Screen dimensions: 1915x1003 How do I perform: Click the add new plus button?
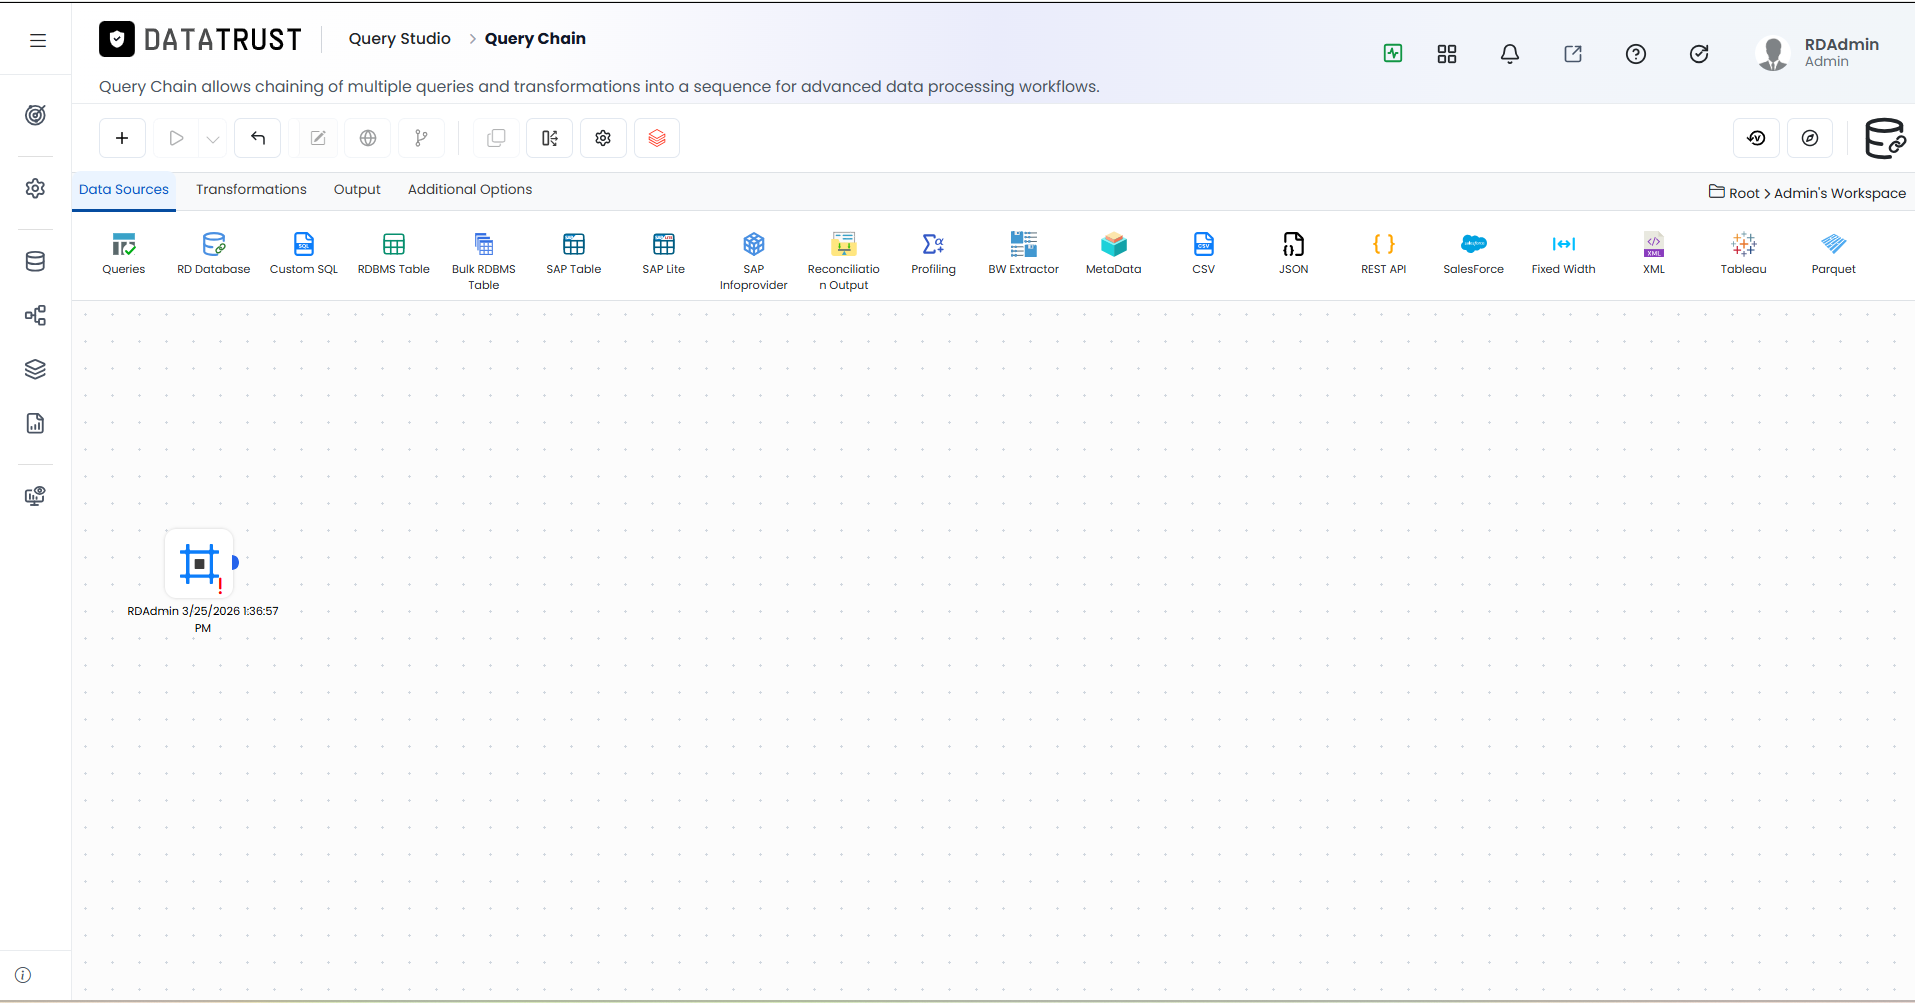122,138
